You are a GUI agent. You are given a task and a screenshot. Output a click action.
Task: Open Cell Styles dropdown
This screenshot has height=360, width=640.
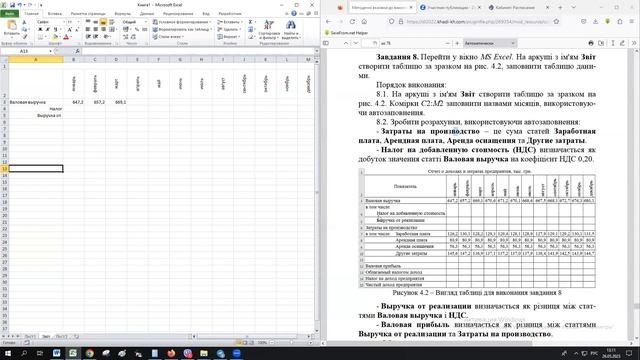pyautogui.click(x=168, y=37)
